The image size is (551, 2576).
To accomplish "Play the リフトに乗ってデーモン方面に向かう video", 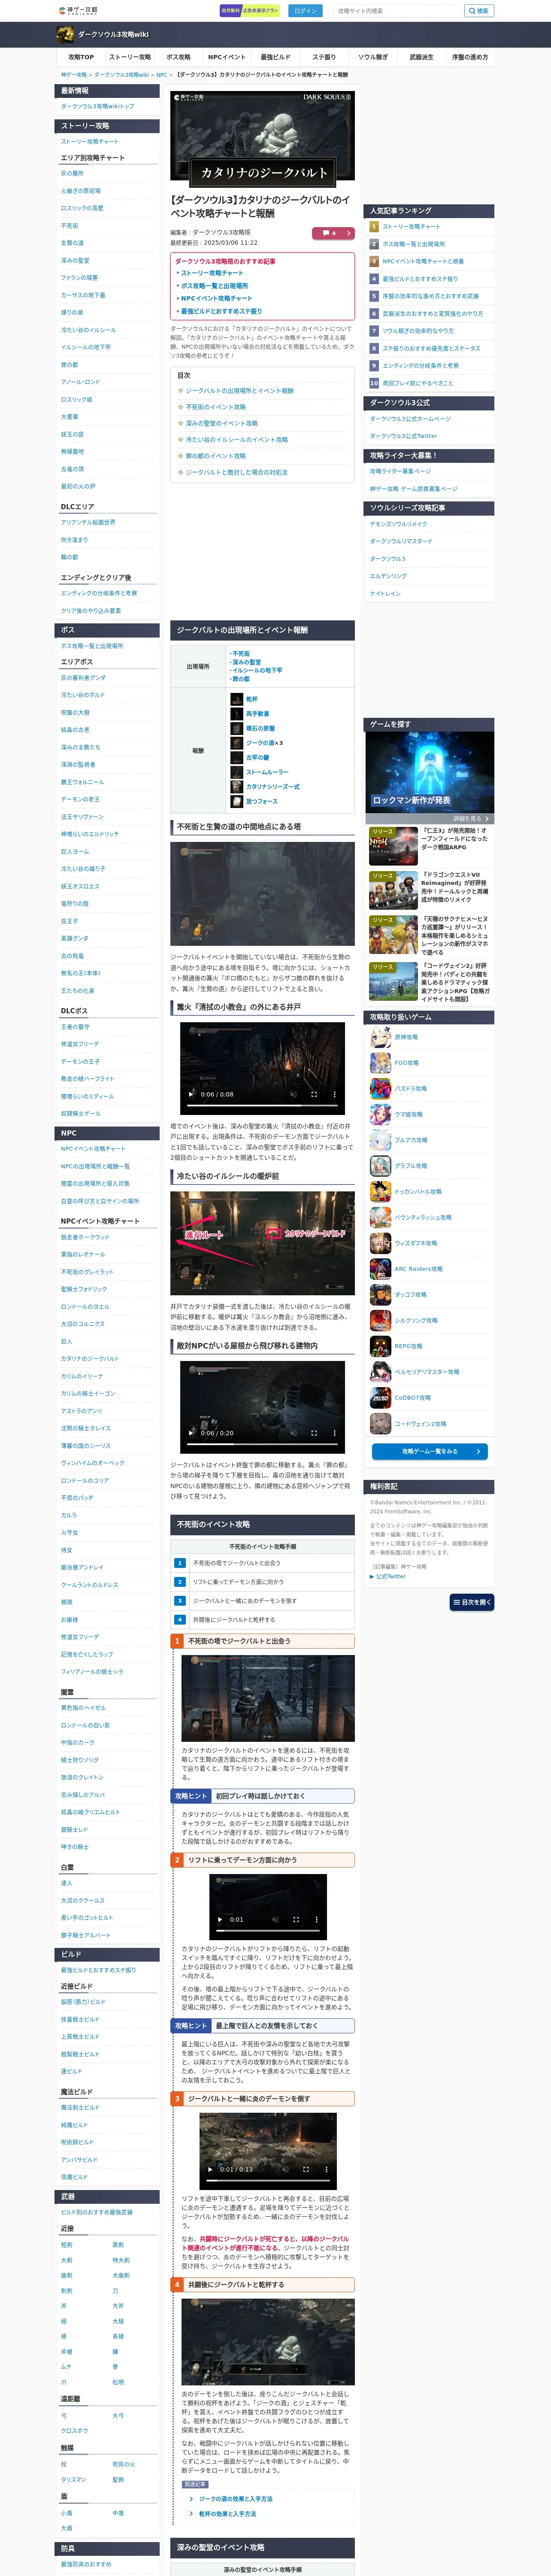I will tap(220, 1919).
